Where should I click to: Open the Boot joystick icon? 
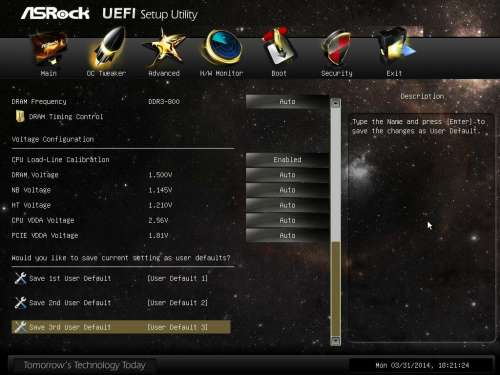pyautogui.click(x=279, y=46)
